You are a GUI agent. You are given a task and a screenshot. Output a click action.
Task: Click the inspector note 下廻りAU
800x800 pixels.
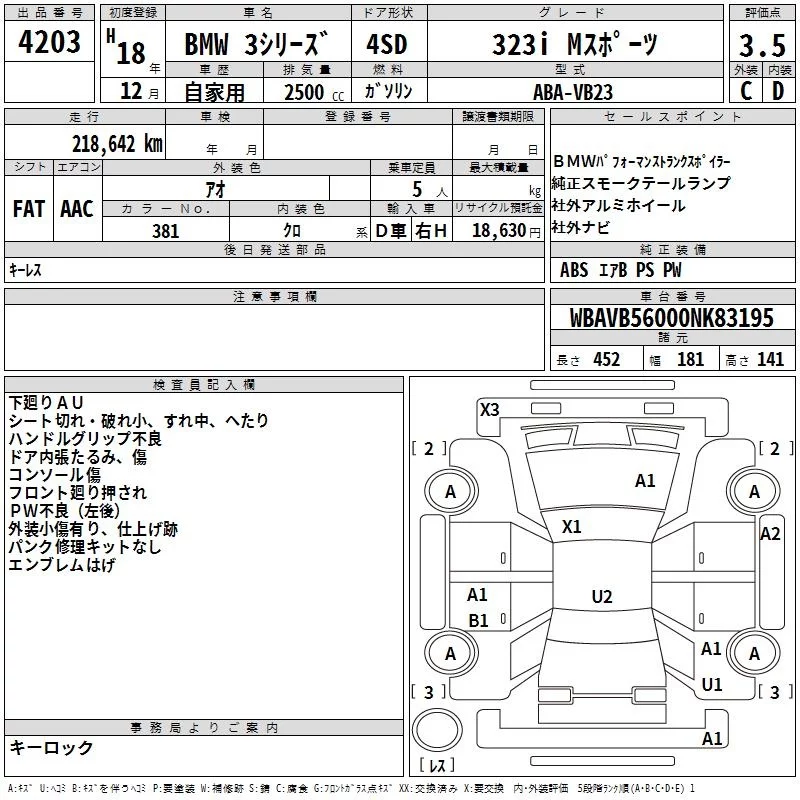[46, 403]
